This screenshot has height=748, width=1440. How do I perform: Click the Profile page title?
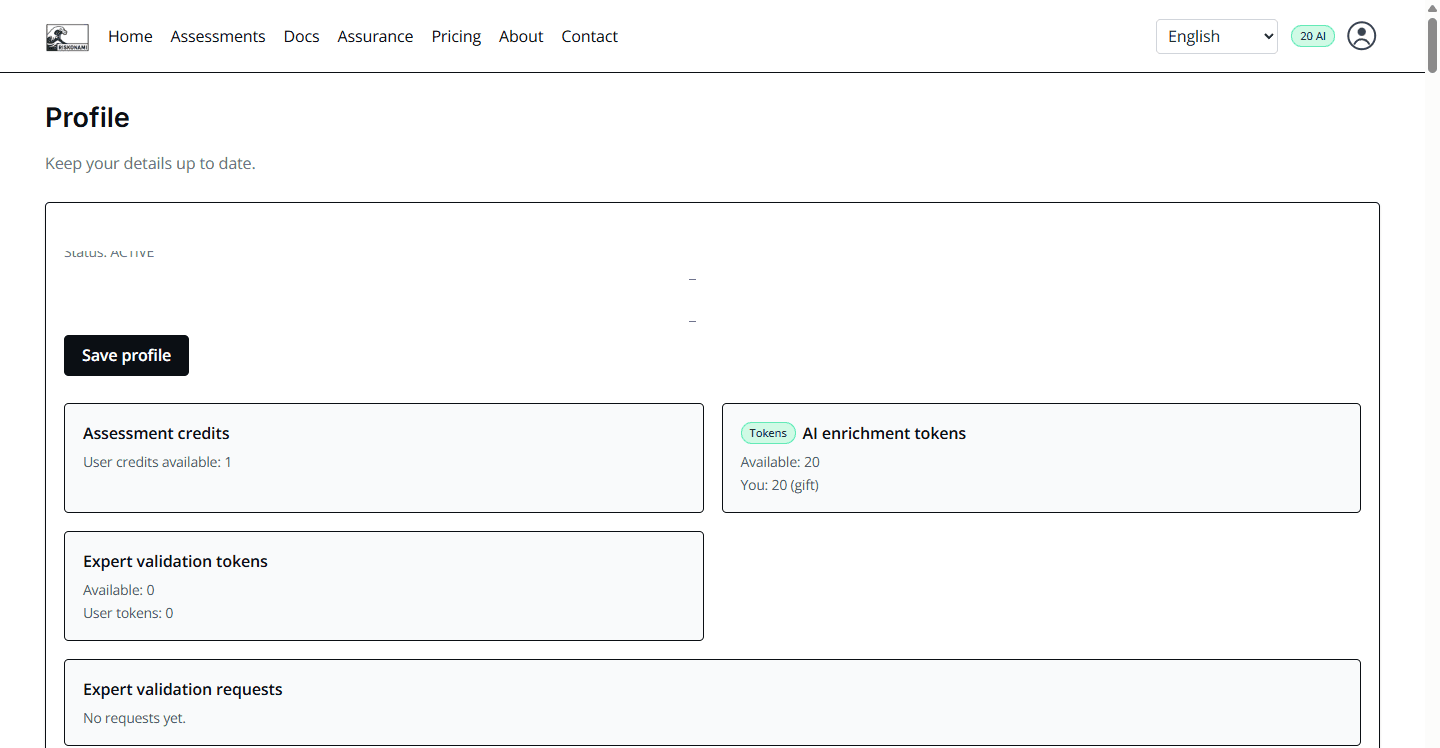coord(87,117)
